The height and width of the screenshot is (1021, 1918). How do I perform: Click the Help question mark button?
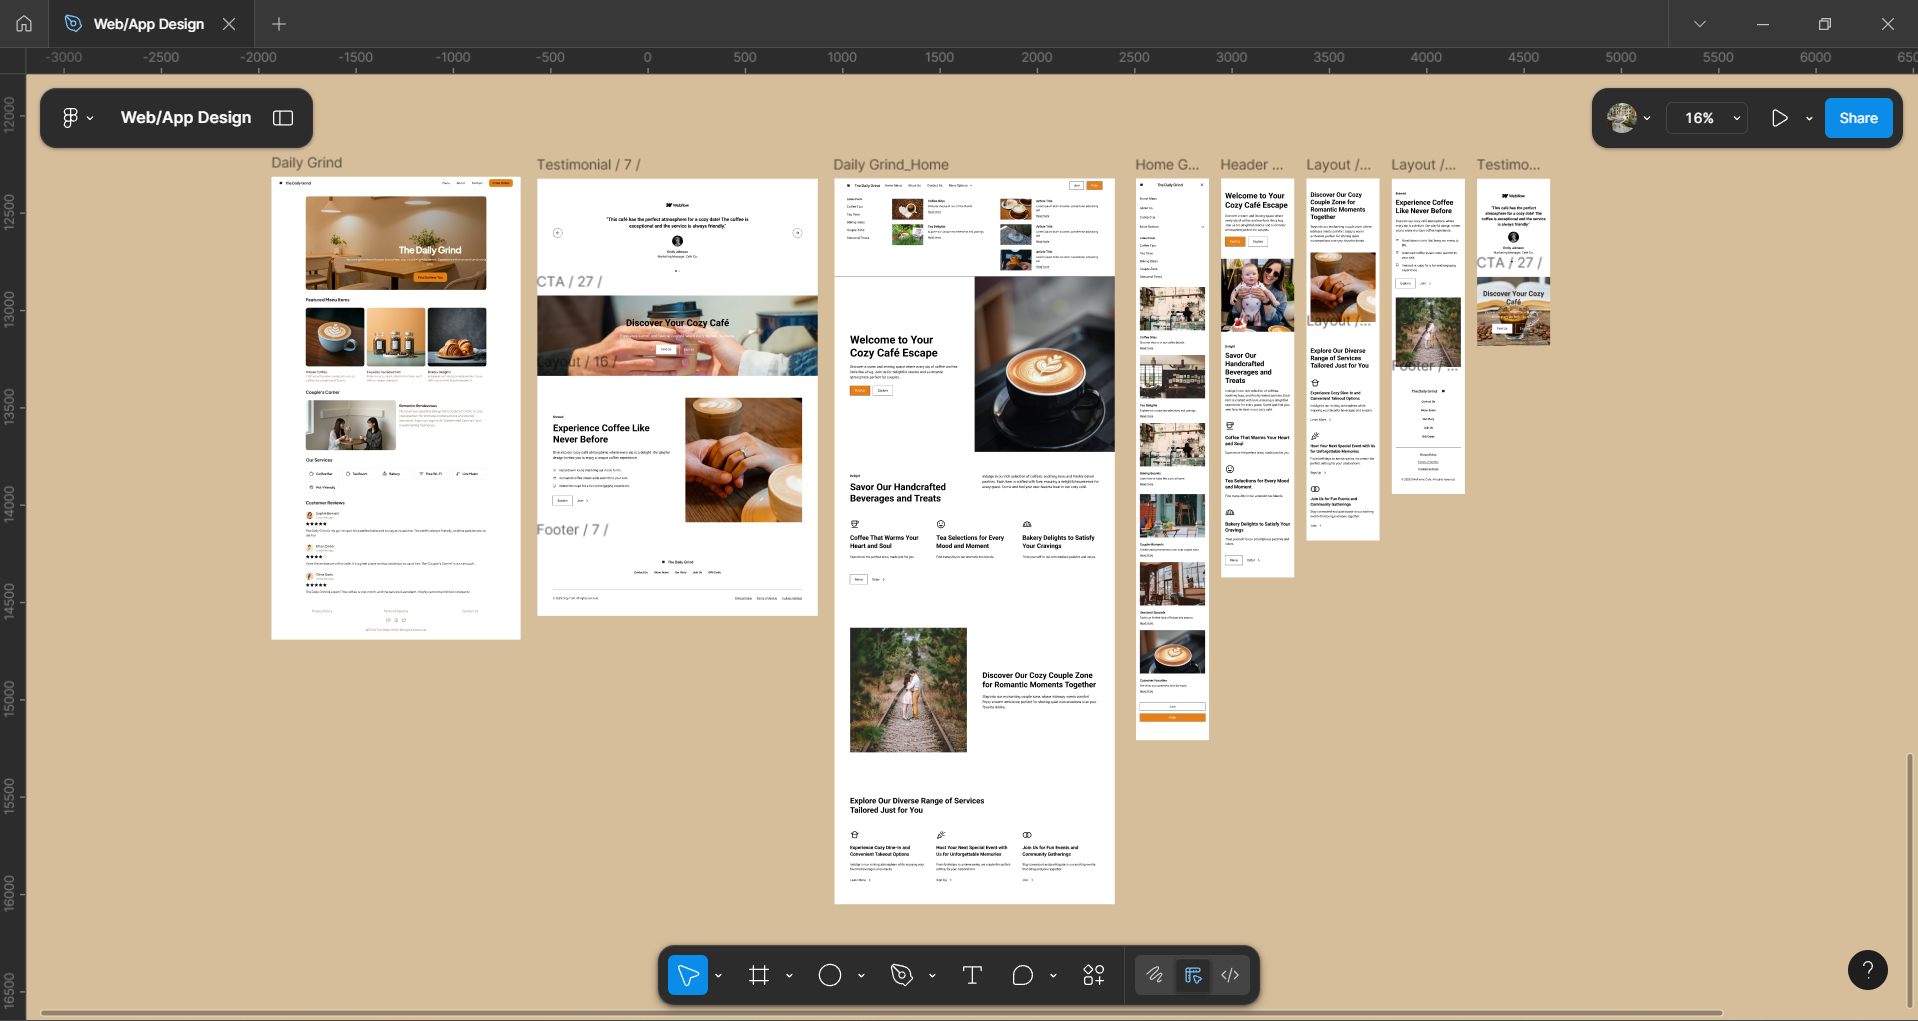[1867, 970]
